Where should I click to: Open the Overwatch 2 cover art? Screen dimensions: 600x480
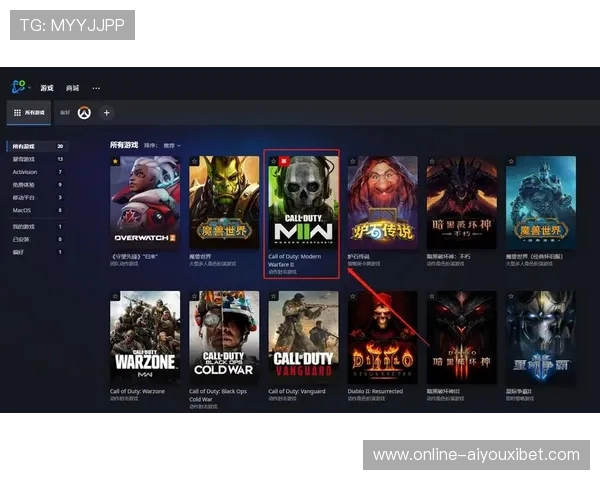click(x=145, y=202)
